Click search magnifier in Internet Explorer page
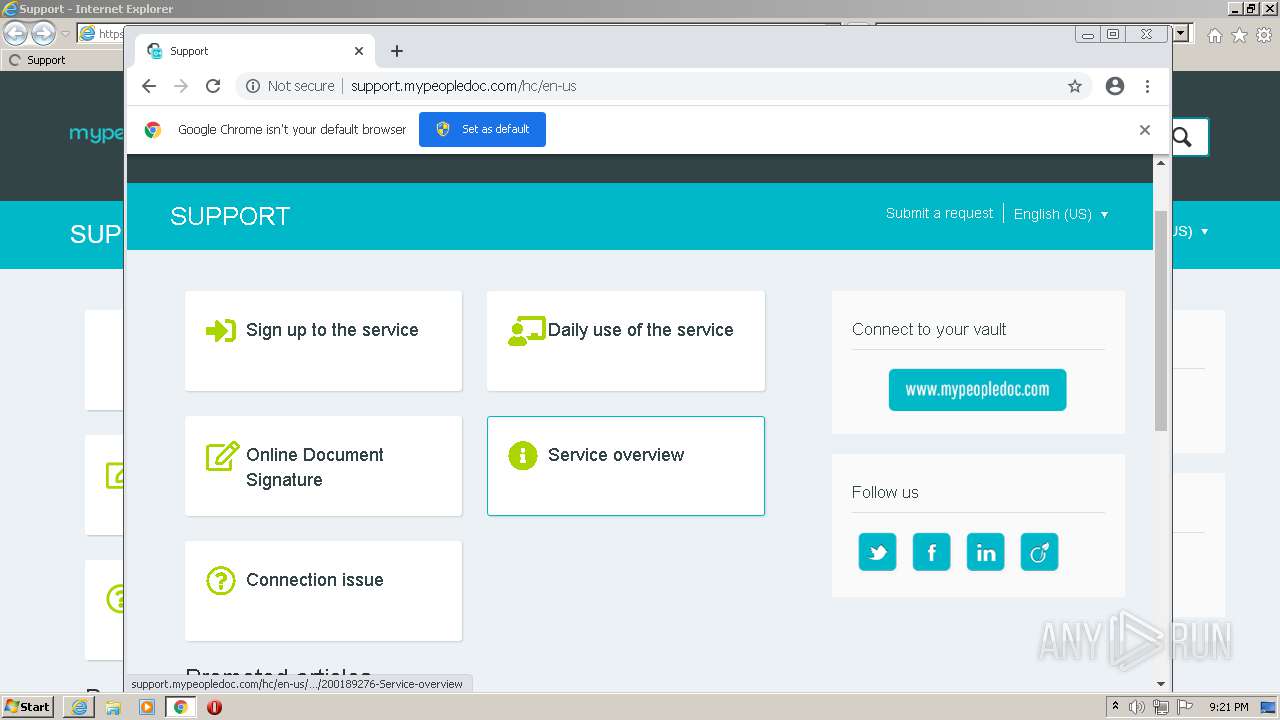The height and width of the screenshot is (720, 1280). 1183,137
